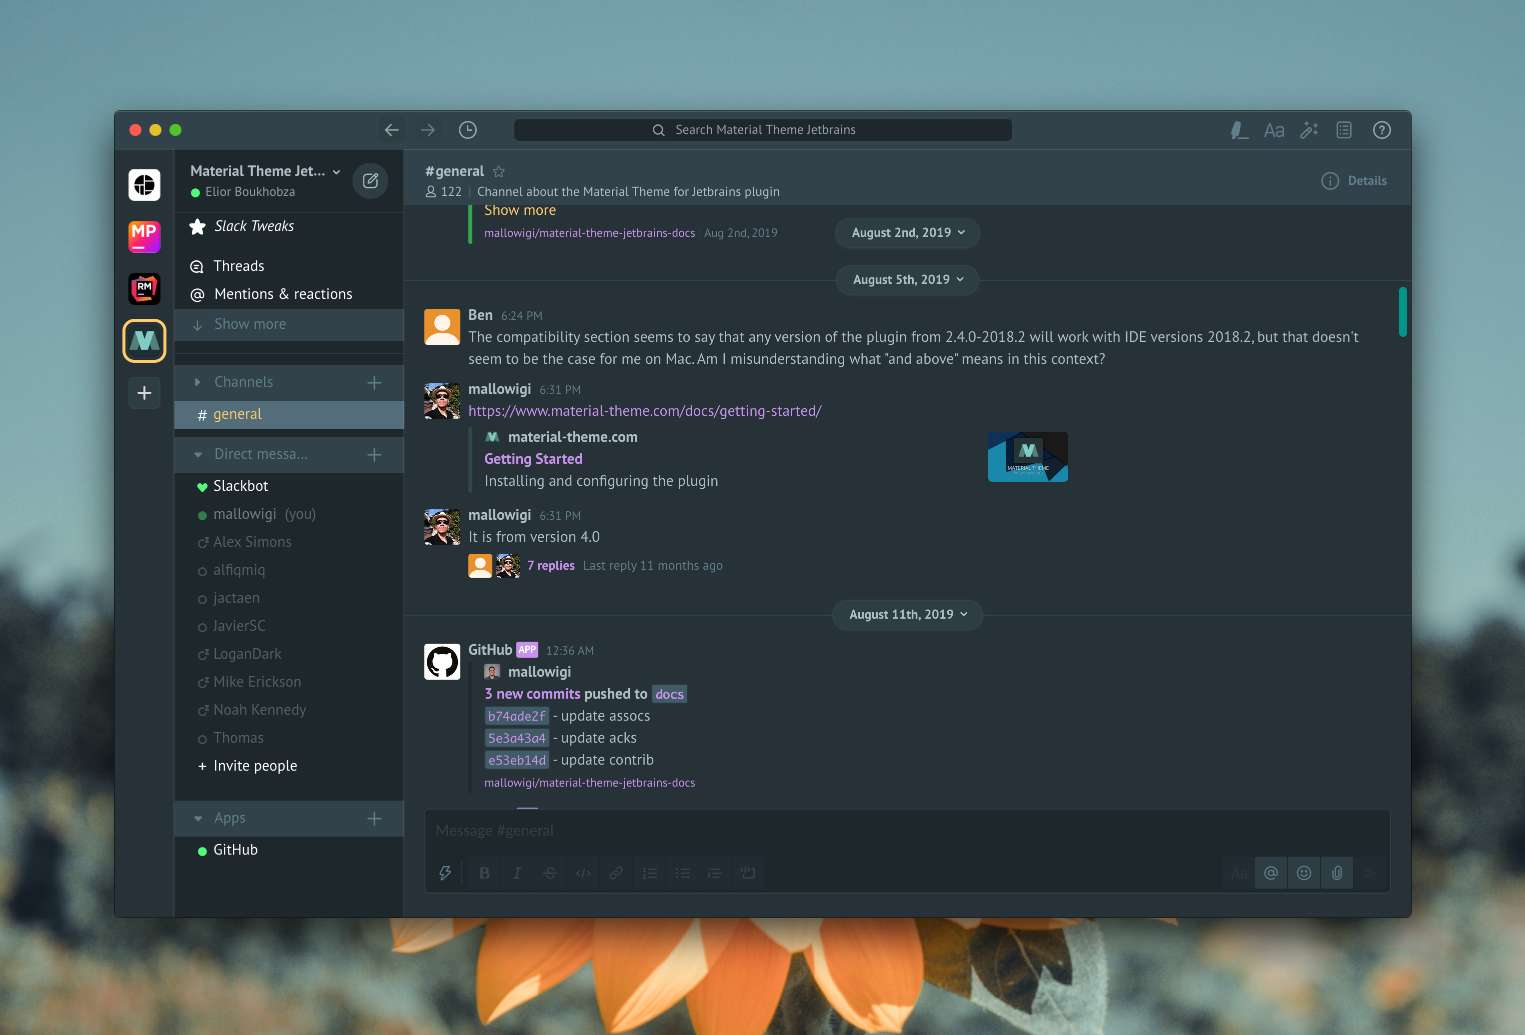This screenshot has height=1035, width=1525.
Task: Click the message list scrollbar
Action: point(1403,311)
